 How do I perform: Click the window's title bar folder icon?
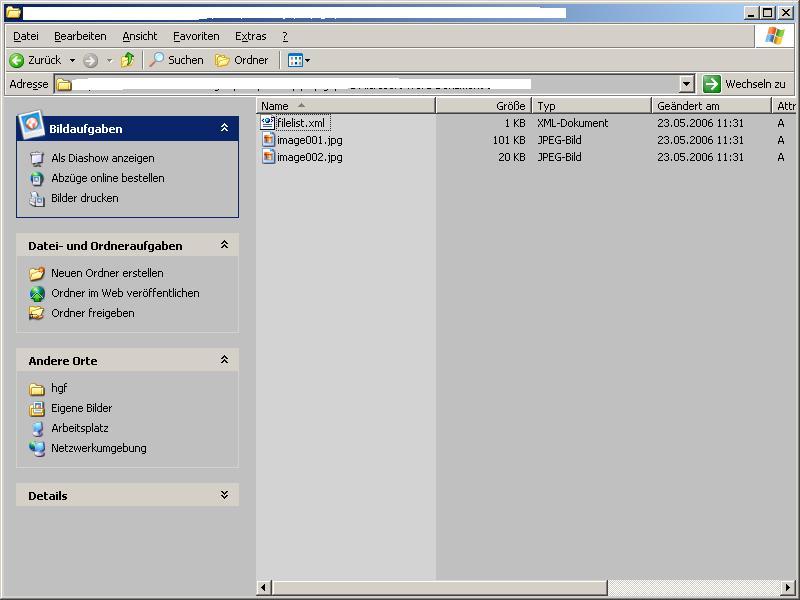coord(13,12)
